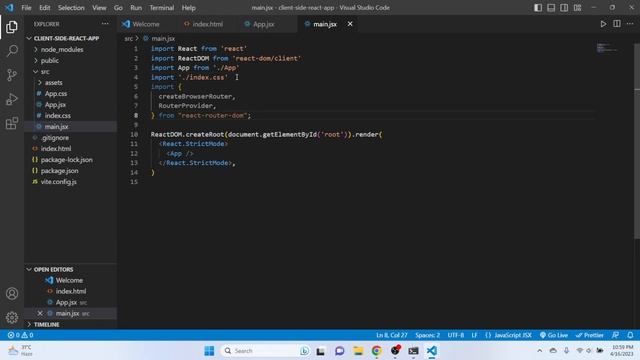Select index.html in Open Editors list
This screenshot has height=360, width=640.
click(x=70, y=291)
